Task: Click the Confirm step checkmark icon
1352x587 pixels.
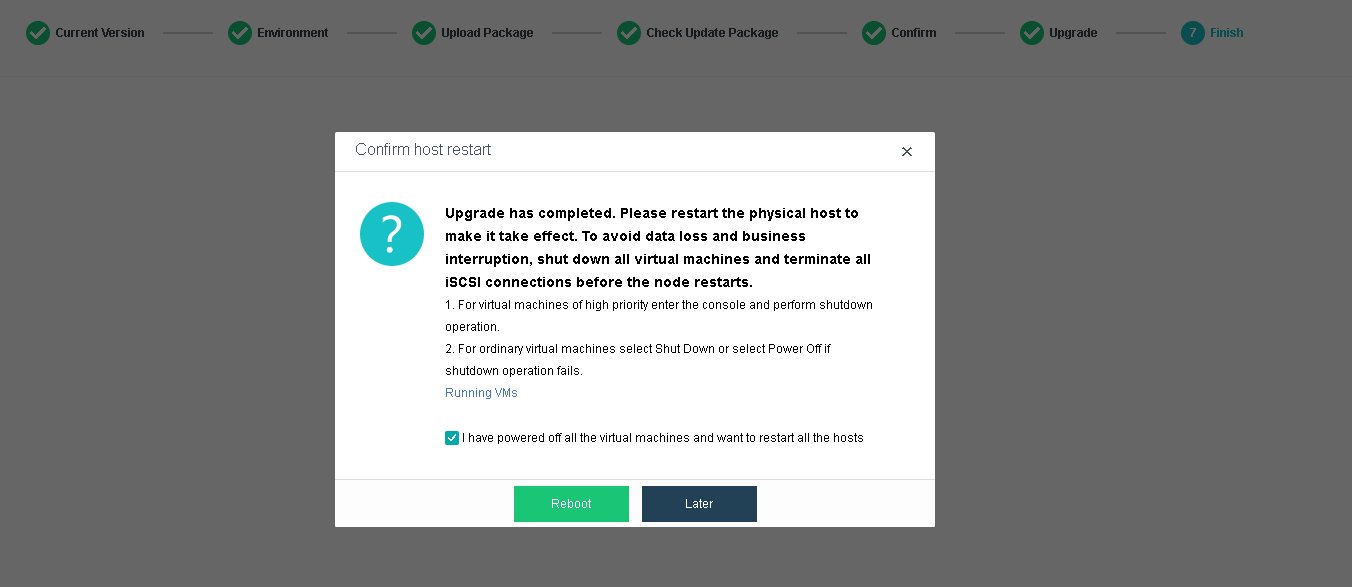Action: [x=874, y=33]
